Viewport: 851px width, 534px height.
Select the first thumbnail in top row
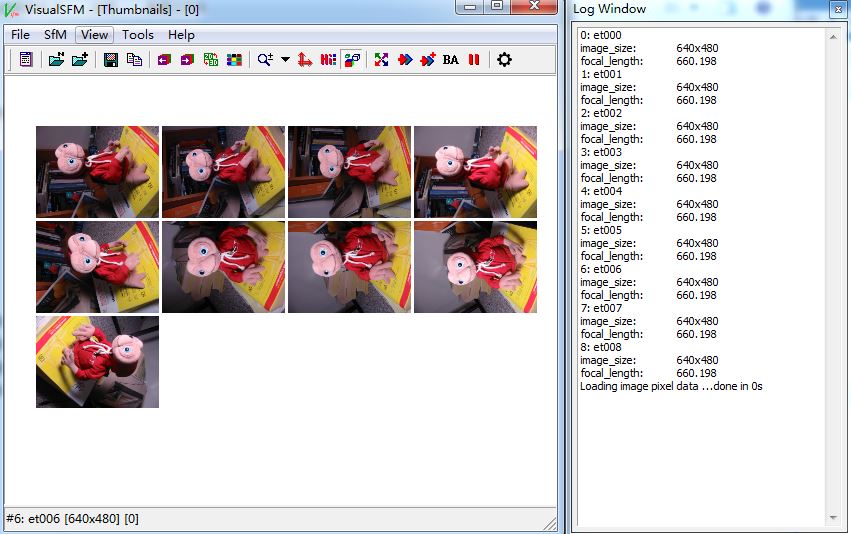(98, 172)
